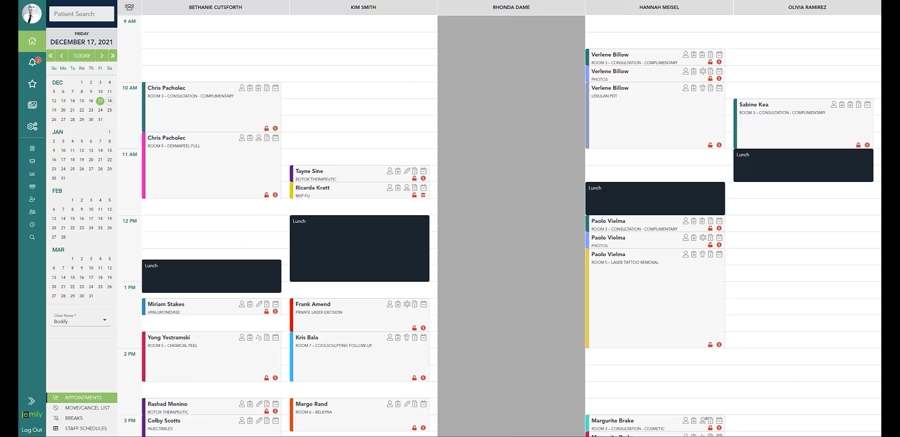Jump back with the double-left arrow

[52, 56]
